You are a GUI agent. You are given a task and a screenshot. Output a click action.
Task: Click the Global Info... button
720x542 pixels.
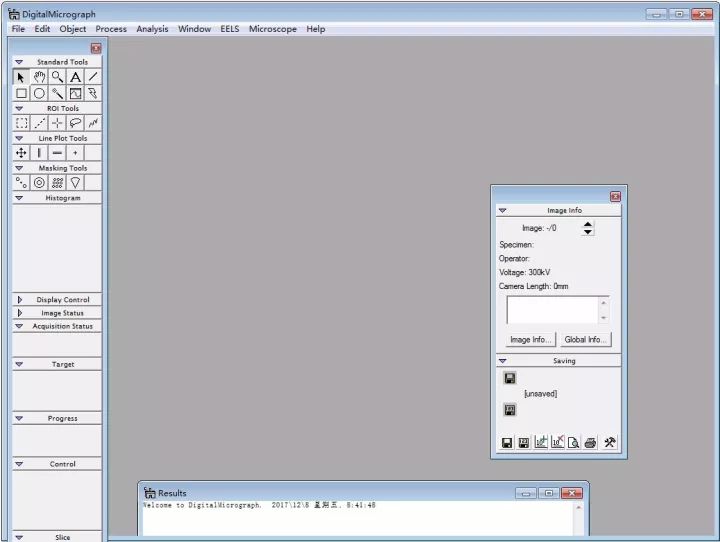[x=585, y=340]
